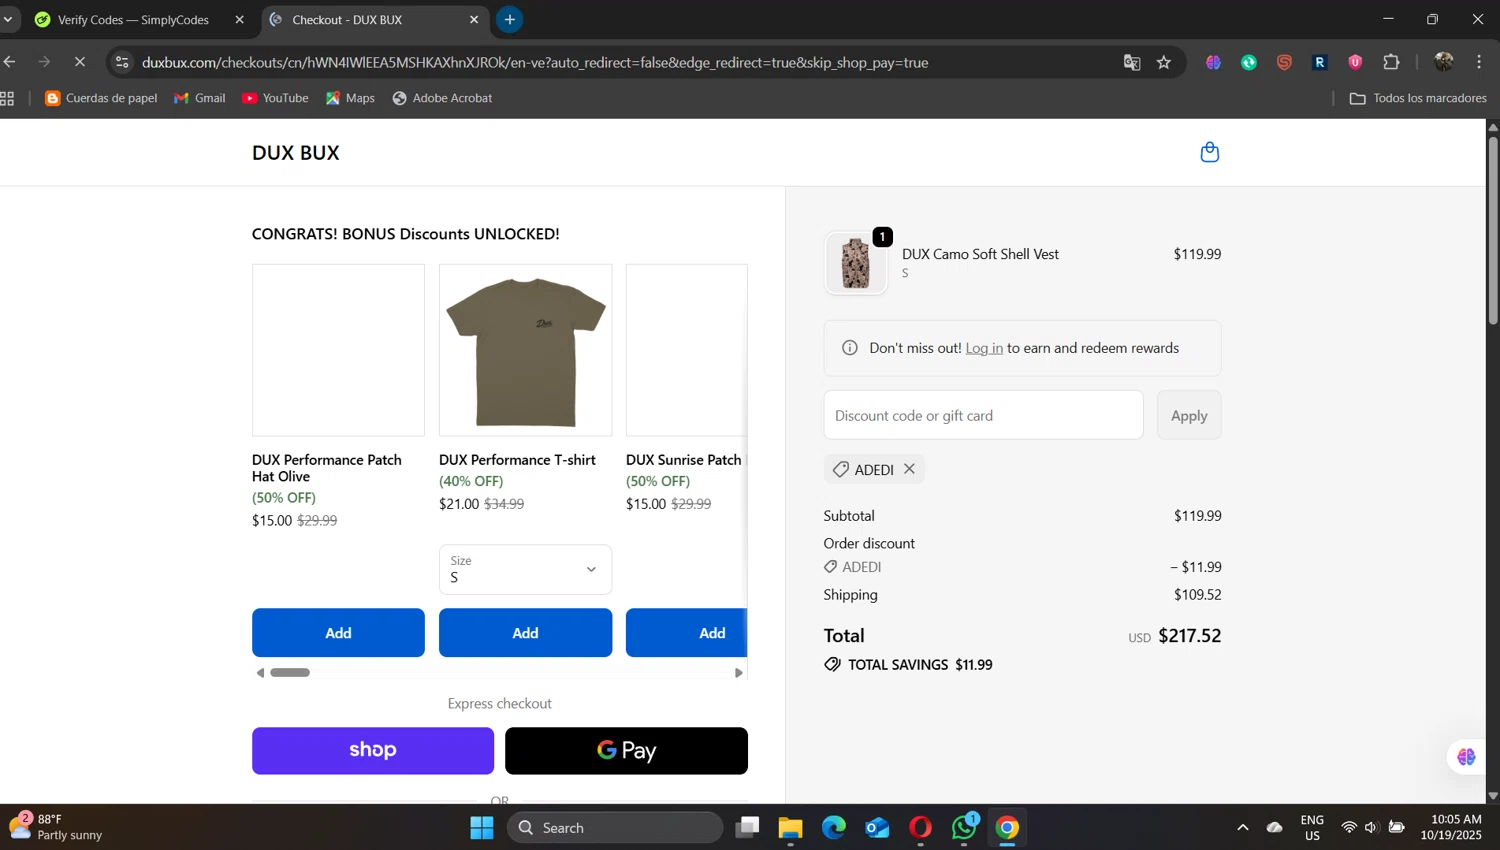
Task: Open the Google Translate page icon
Action: [x=1132, y=62]
